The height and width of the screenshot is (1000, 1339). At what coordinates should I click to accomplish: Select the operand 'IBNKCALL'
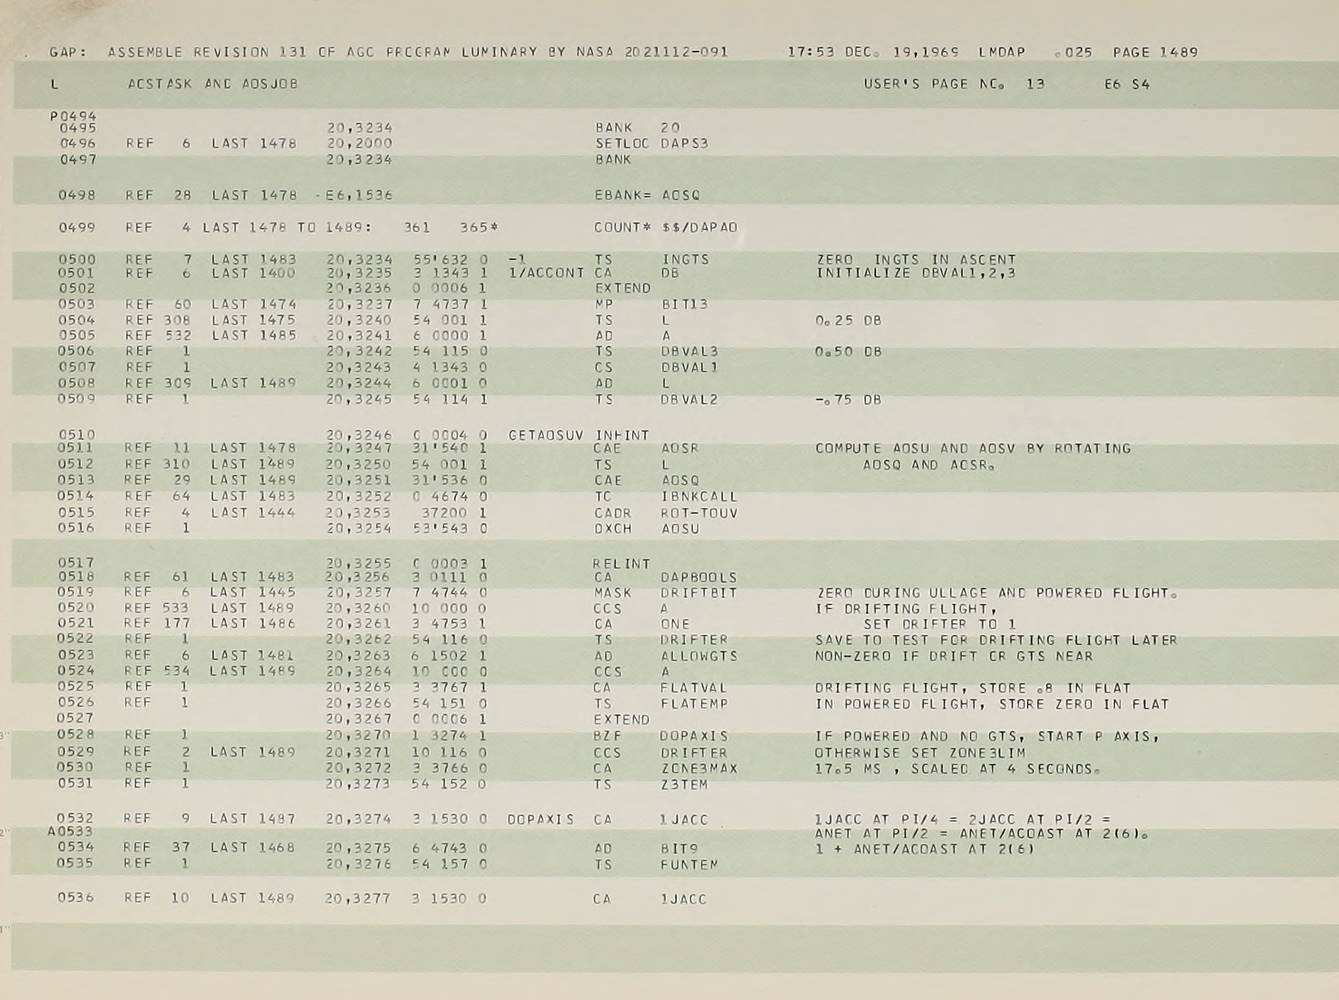pyautogui.click(x=698, y=496)
